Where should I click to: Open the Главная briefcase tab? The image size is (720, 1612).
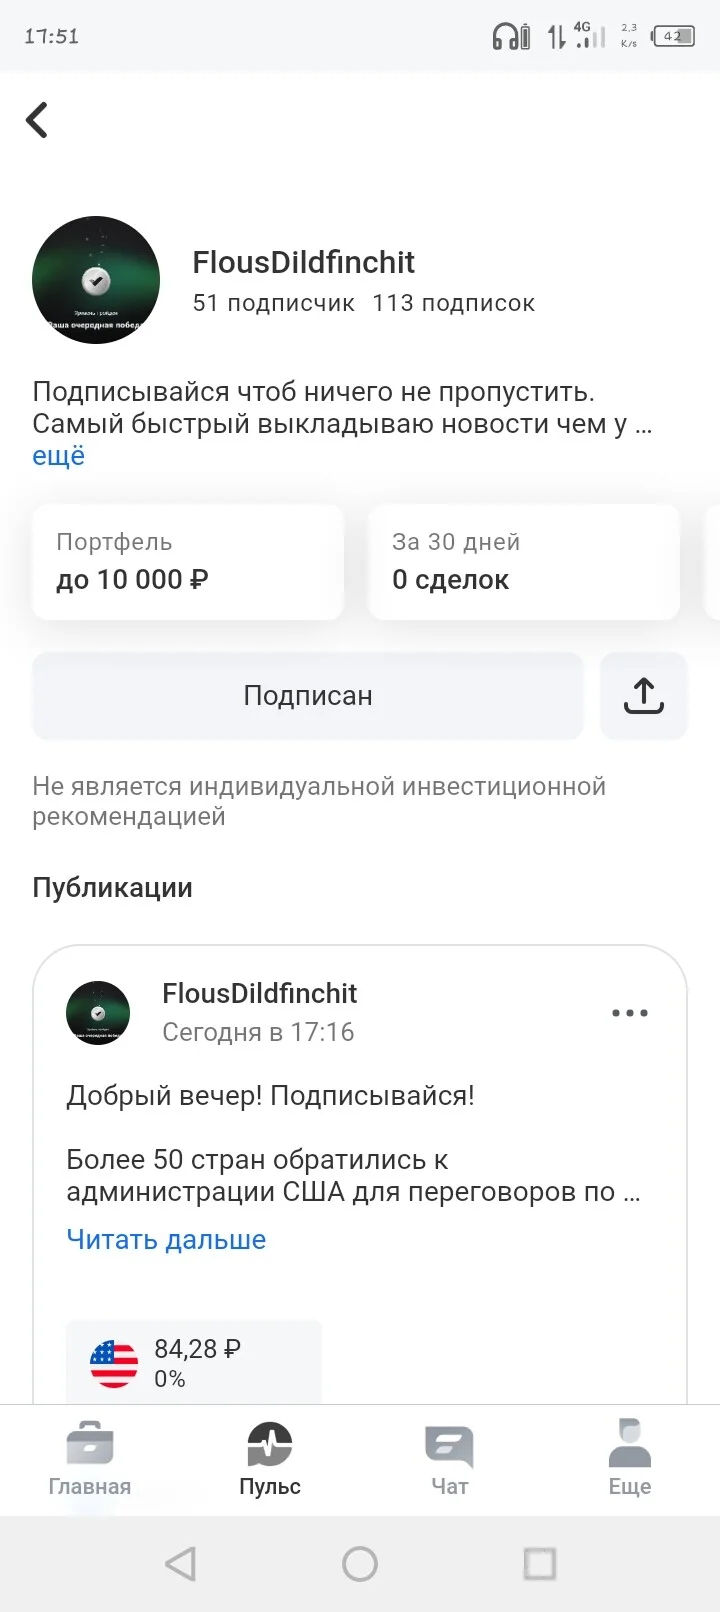pyautogui.click(x=90, y=1458)
